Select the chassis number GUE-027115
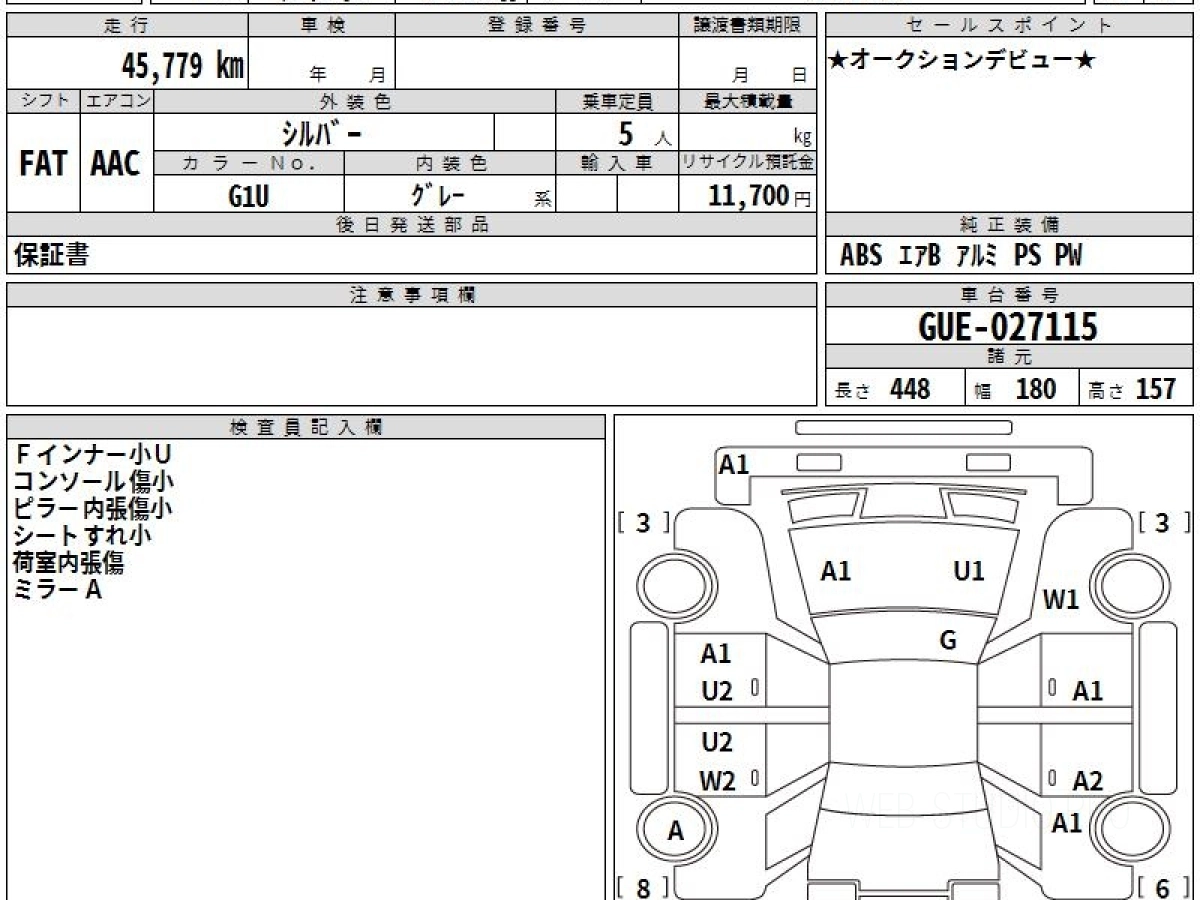This screenshot has width=1200, height=900. point(1008,327)
